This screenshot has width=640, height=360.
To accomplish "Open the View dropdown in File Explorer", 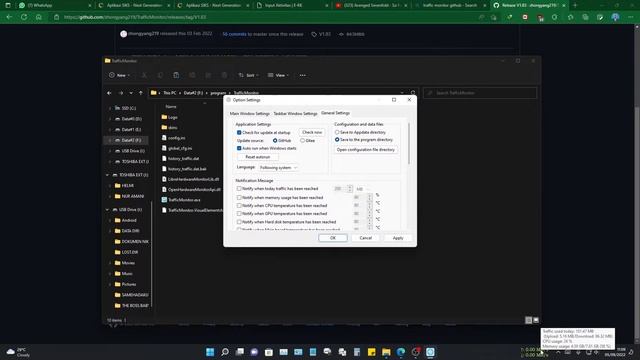I will [x=278, y=75].
